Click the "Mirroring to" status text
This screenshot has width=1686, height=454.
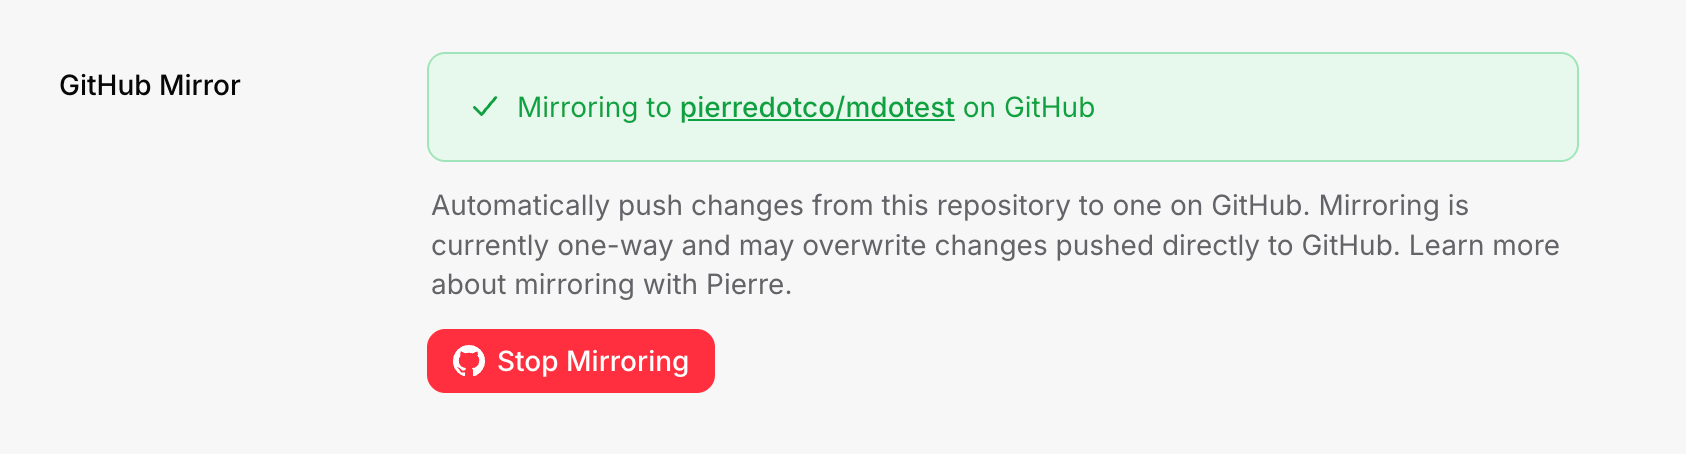594,108
